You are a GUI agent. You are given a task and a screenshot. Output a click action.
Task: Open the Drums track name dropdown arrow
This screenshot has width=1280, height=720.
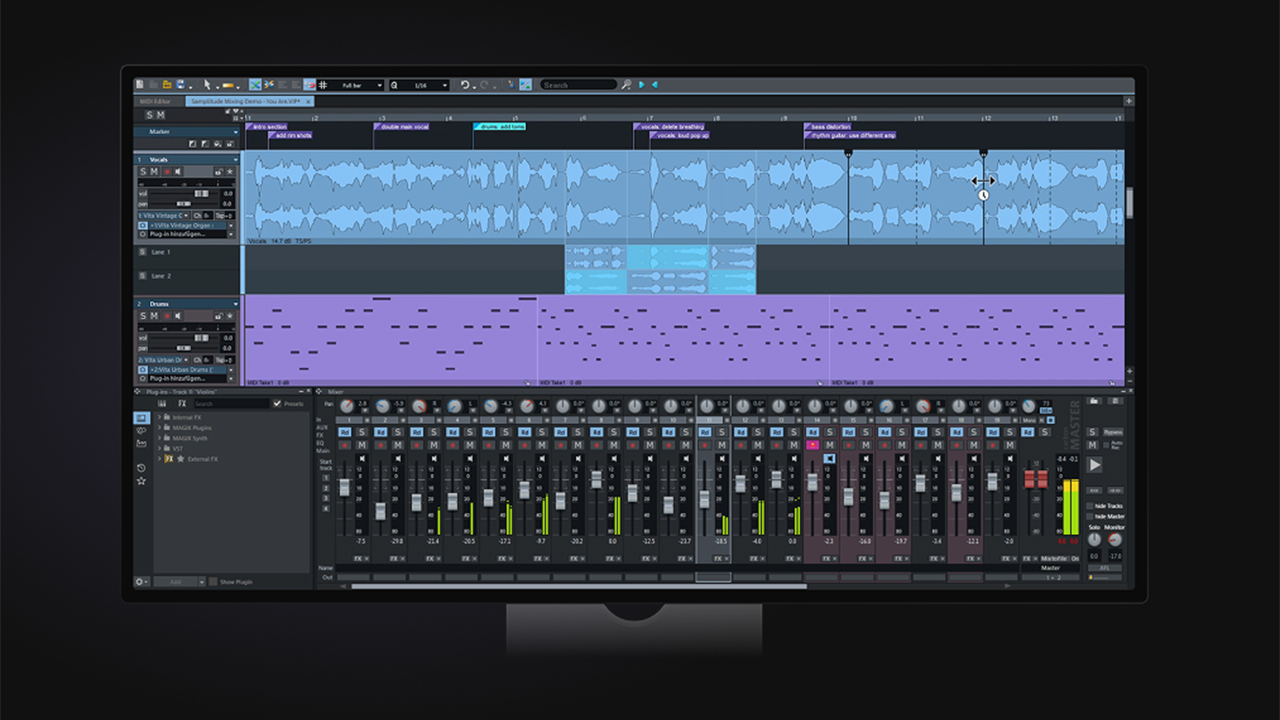(x=236, y=304)
